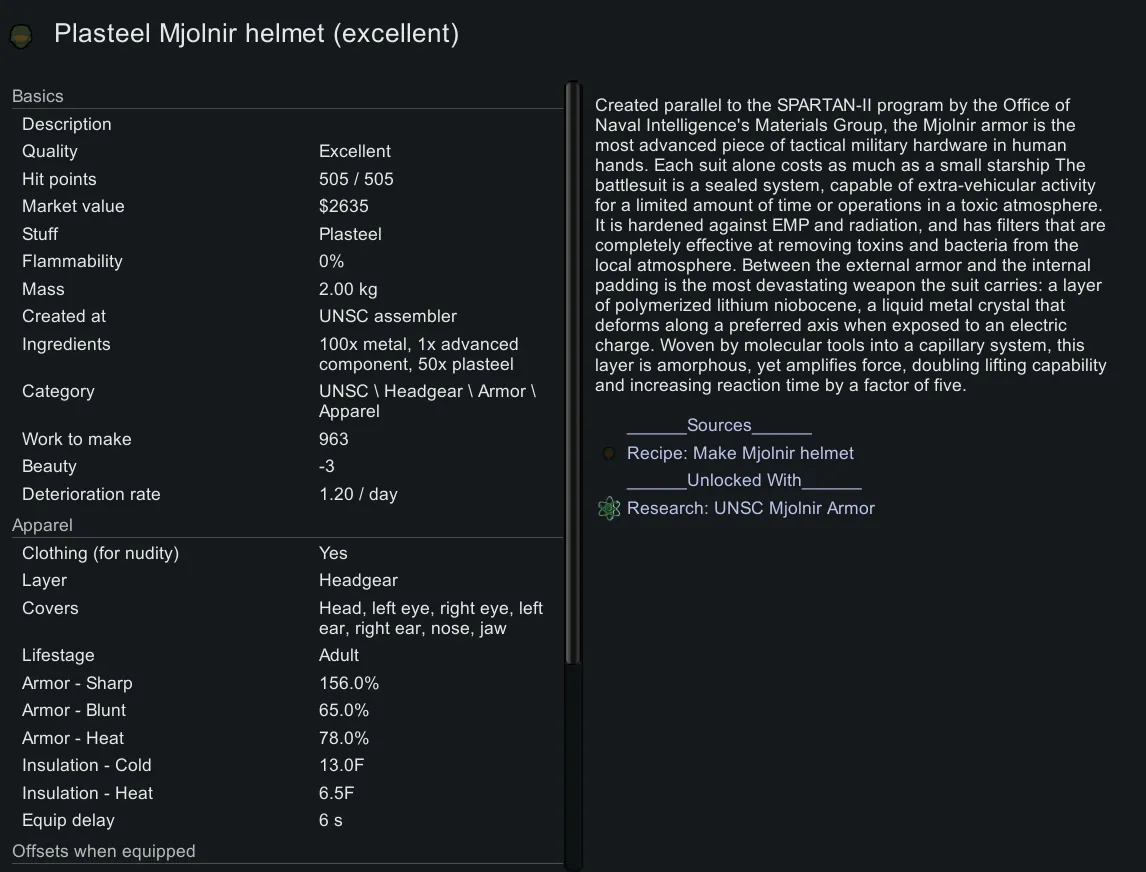Viewport: 1146px width, 872px height.
Task: Click the green research atom icon
Action: pyautogui.click(x=609, y=509)
